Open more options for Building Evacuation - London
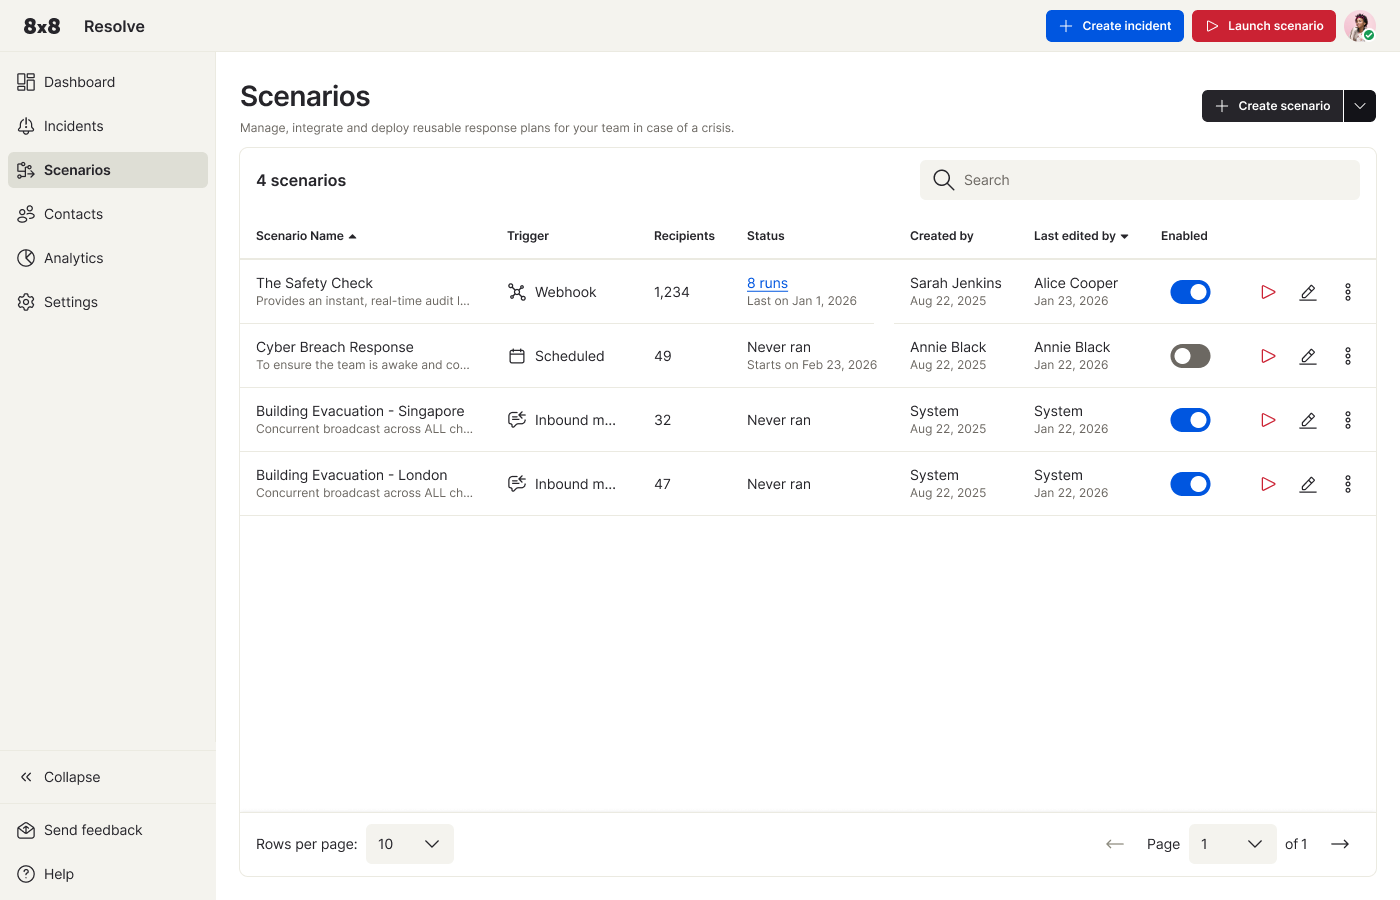 (1348, 484)
